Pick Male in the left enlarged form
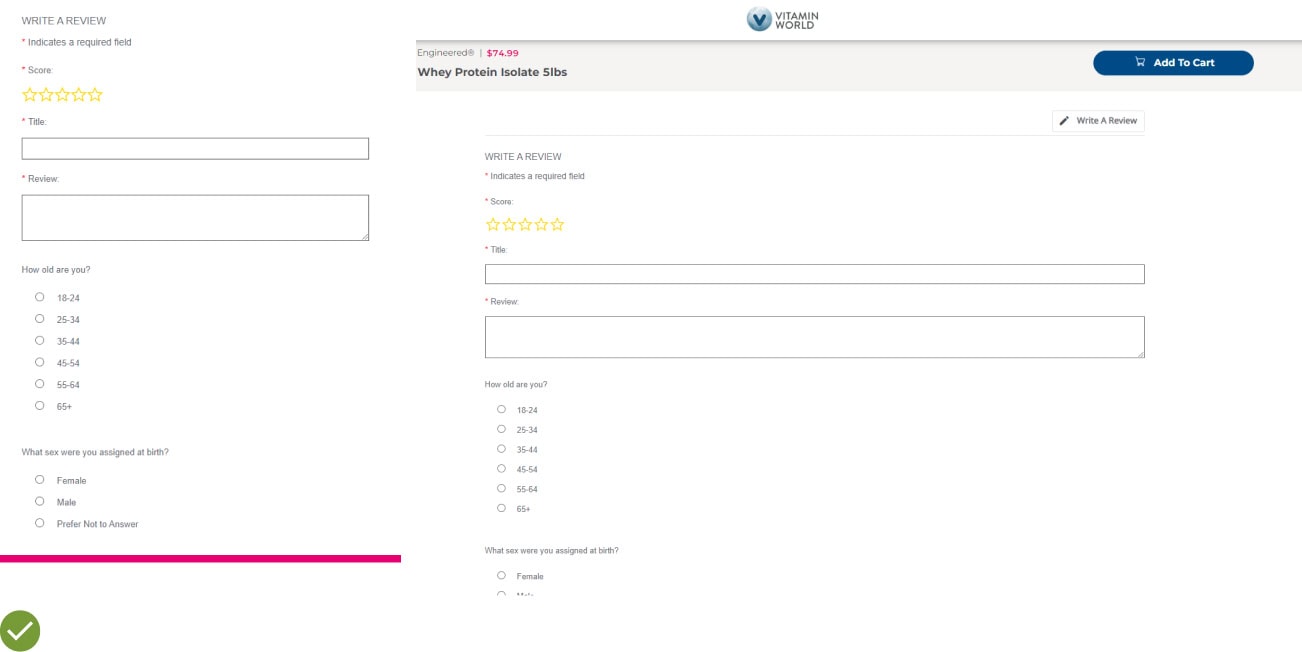This screenshot has width=1302, height=652. tap(40, 501)
